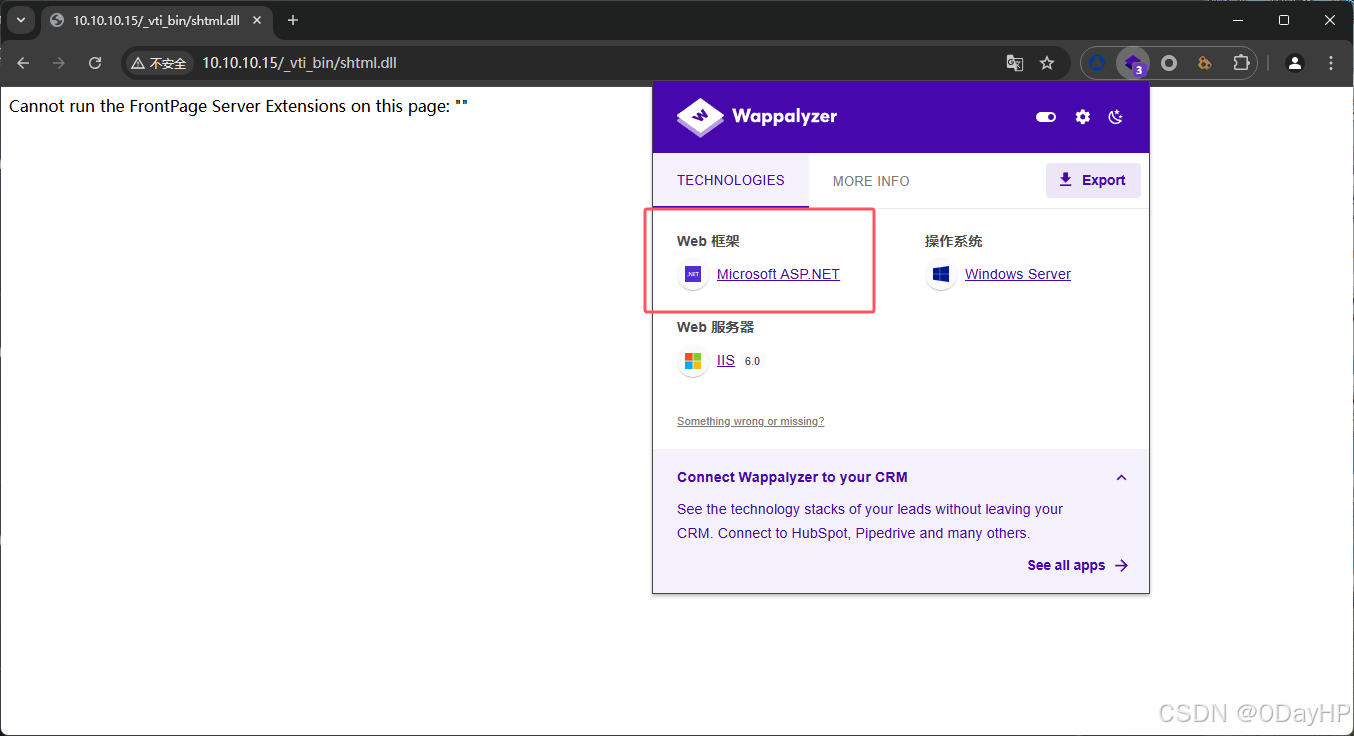This screenshot has height=736, width=1354.
Task: Click the 'Web 服务器' category heading
Action: pos(715,327)
